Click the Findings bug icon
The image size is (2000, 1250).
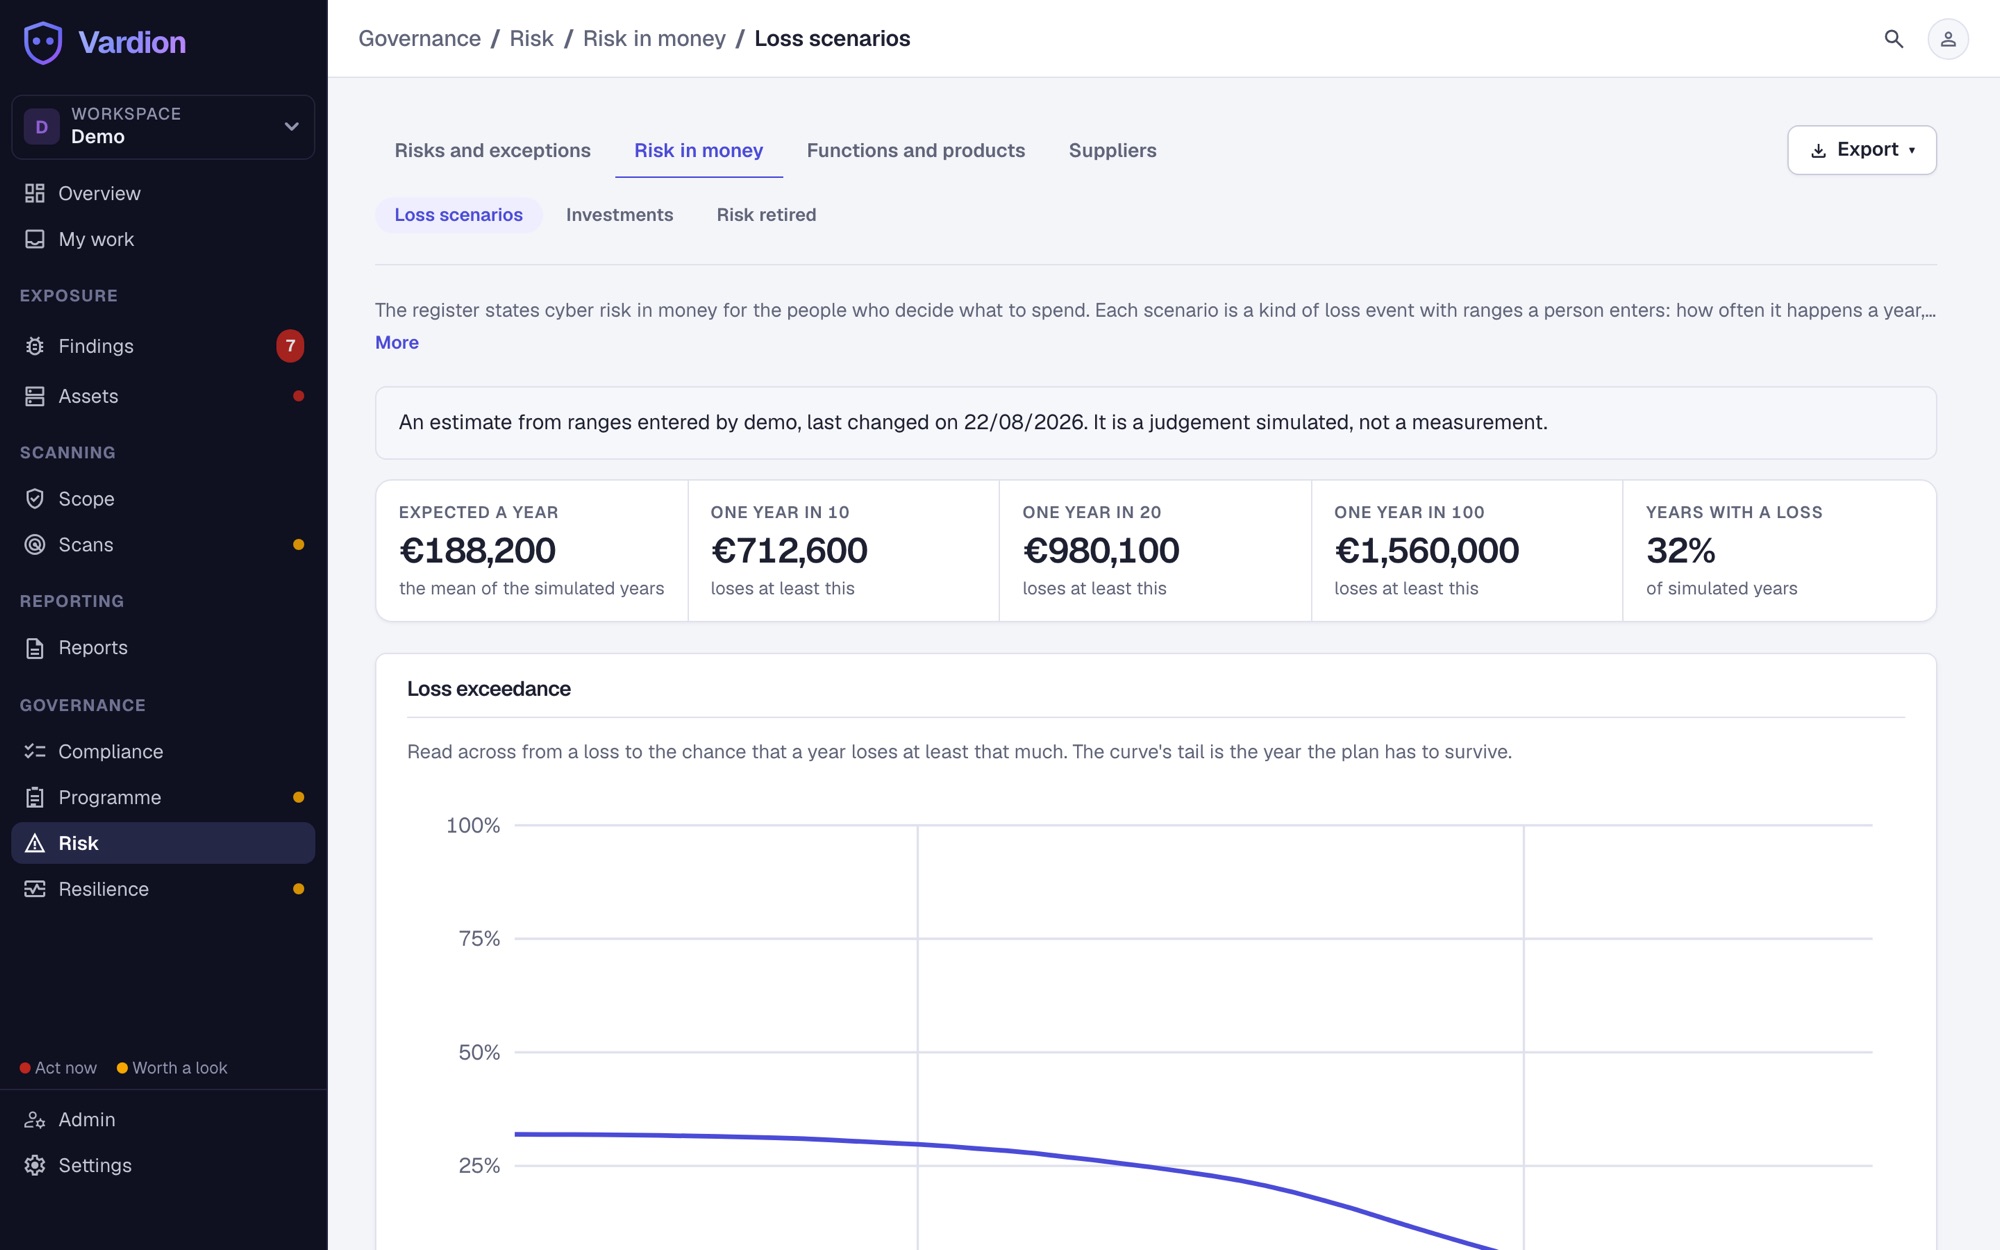click(x=35, y=346)
